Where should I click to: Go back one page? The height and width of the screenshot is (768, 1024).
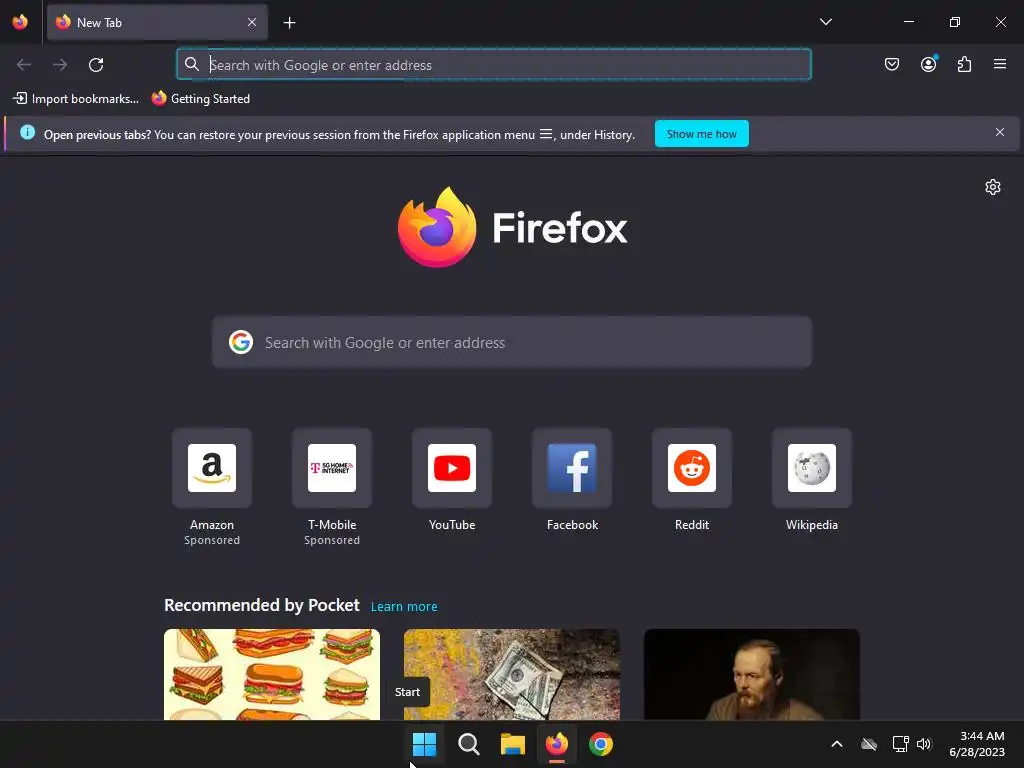[x=24, y=65]
